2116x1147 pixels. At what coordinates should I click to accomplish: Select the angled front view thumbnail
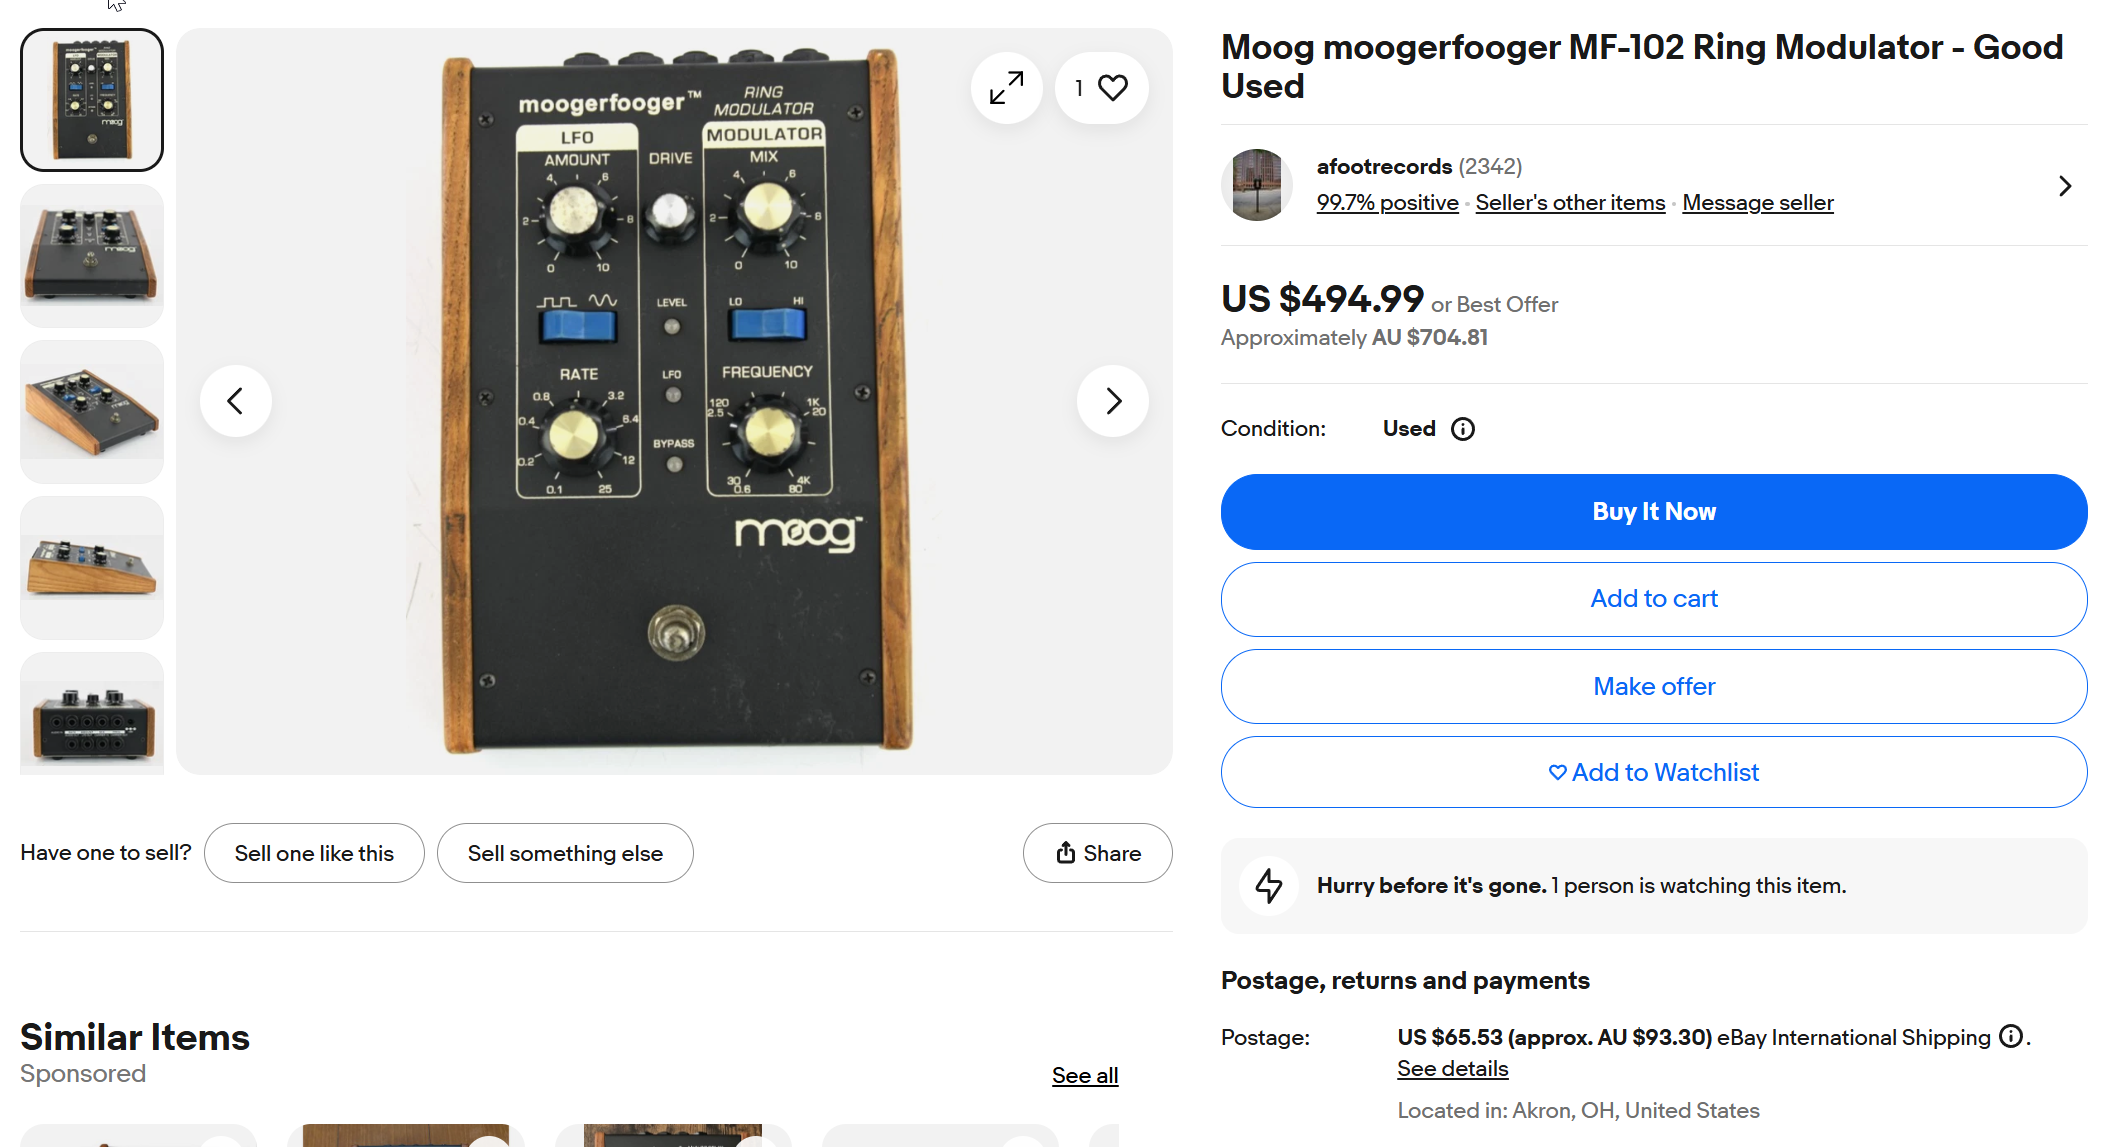click(92, 256)
